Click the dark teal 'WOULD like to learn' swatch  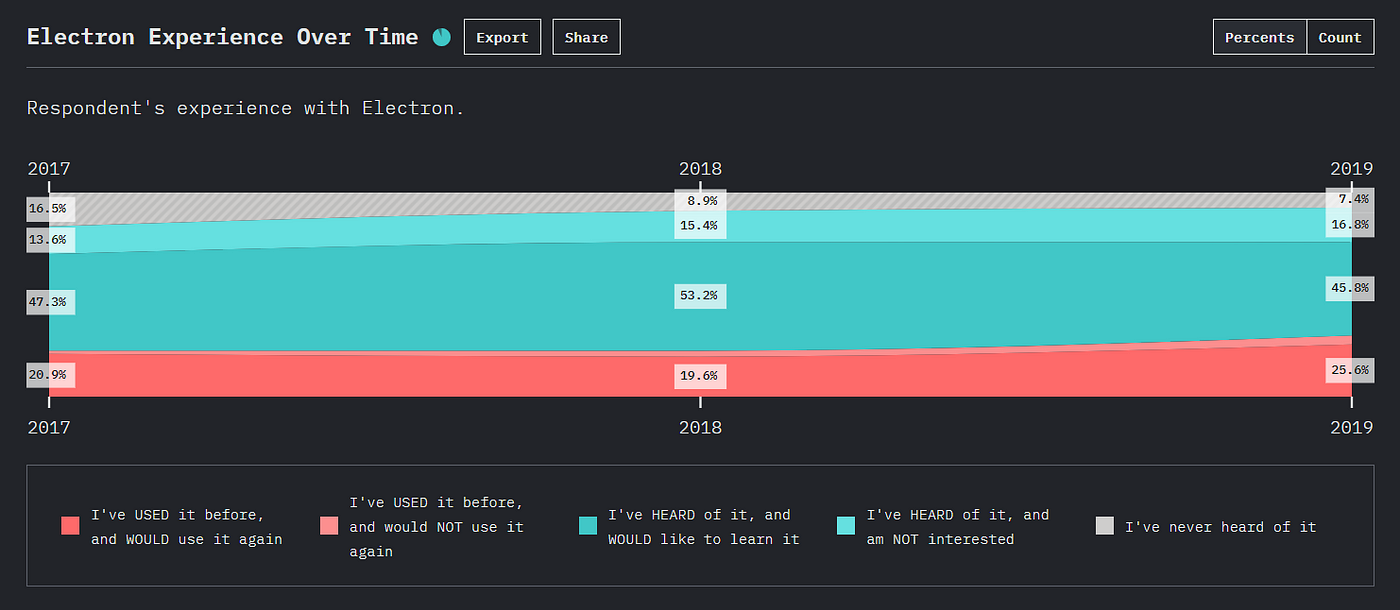pyautogui.click(x=588, y=526)
